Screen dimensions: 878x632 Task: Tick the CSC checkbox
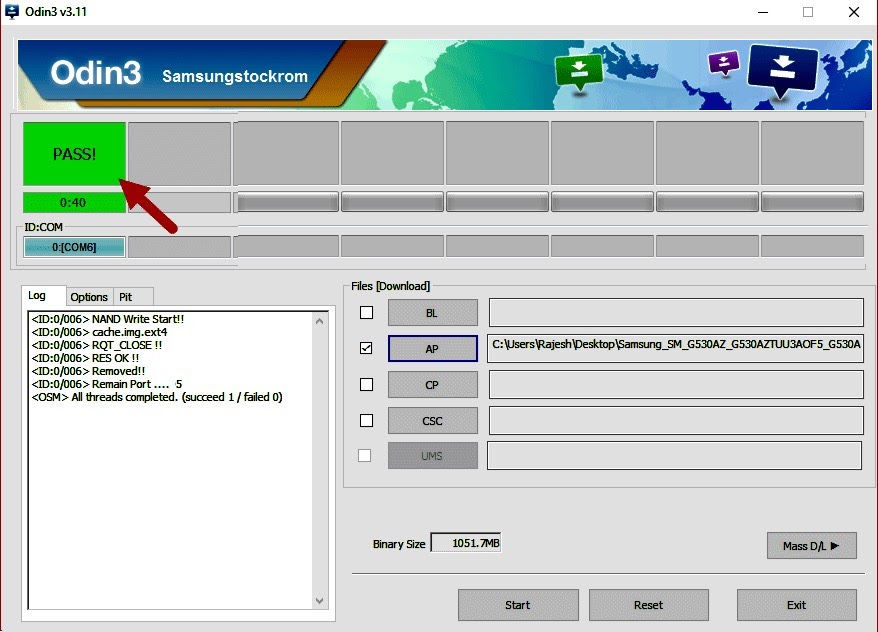coord(366,420)
